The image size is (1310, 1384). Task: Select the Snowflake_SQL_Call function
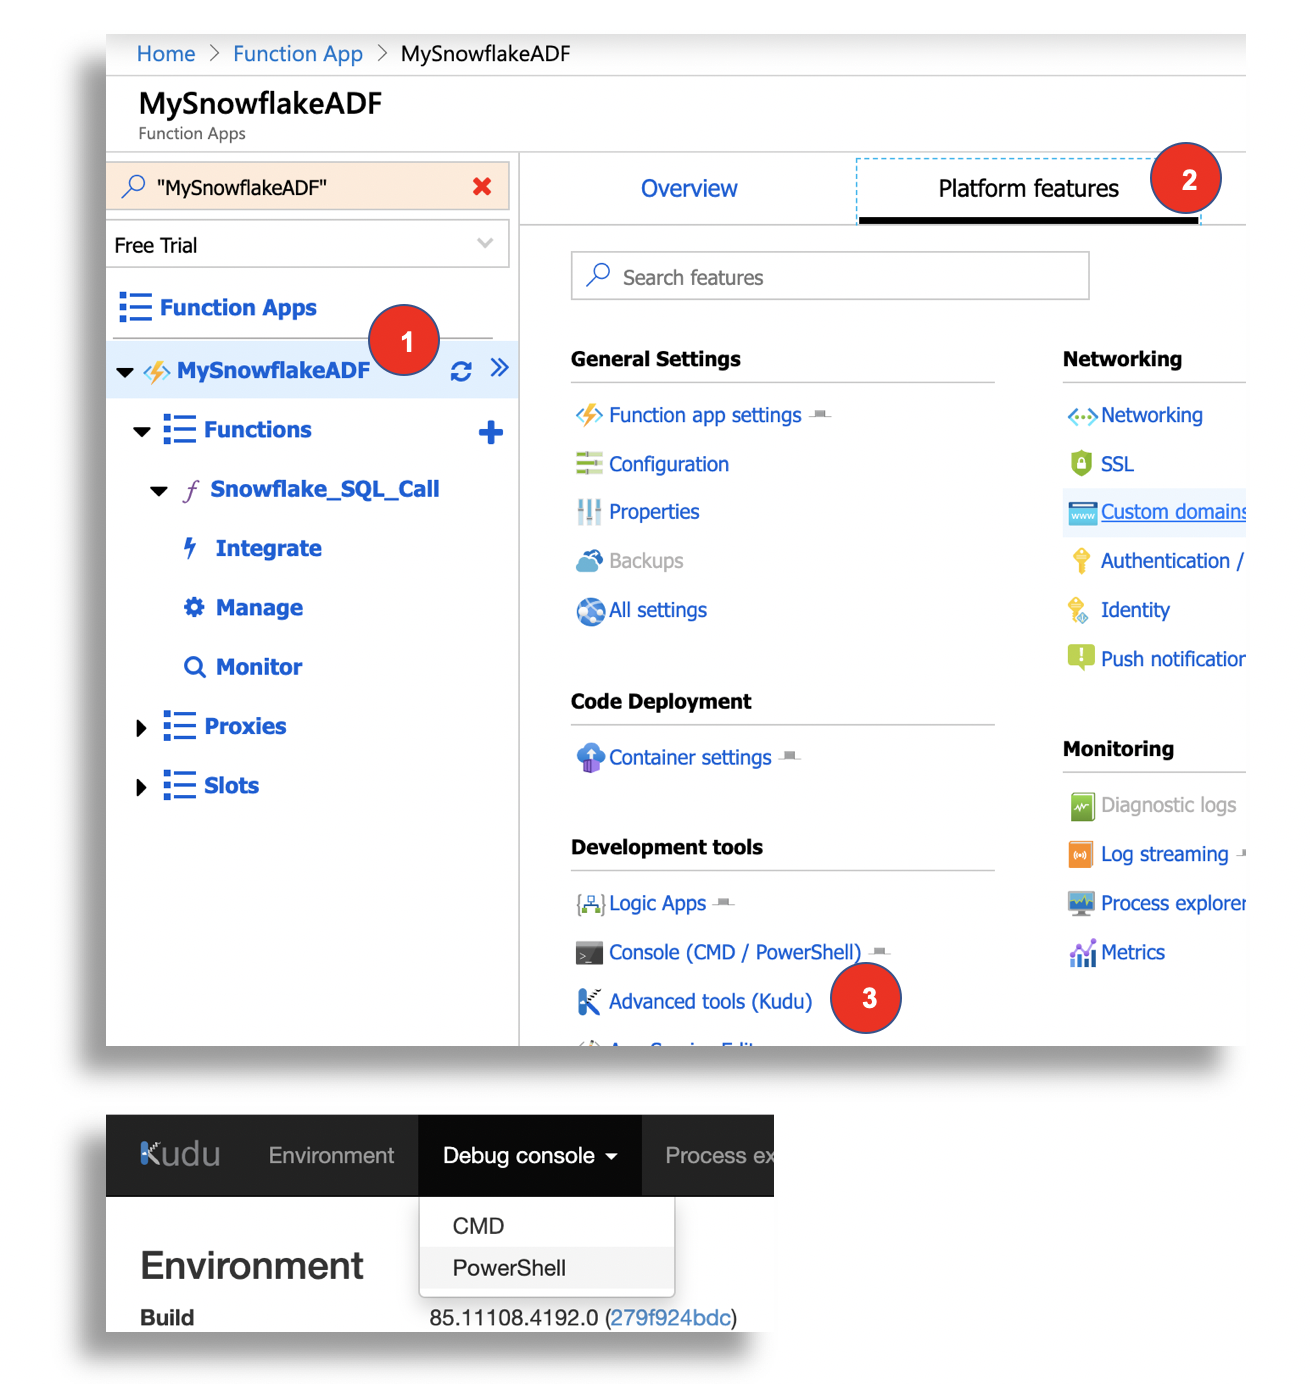(324, 489)
